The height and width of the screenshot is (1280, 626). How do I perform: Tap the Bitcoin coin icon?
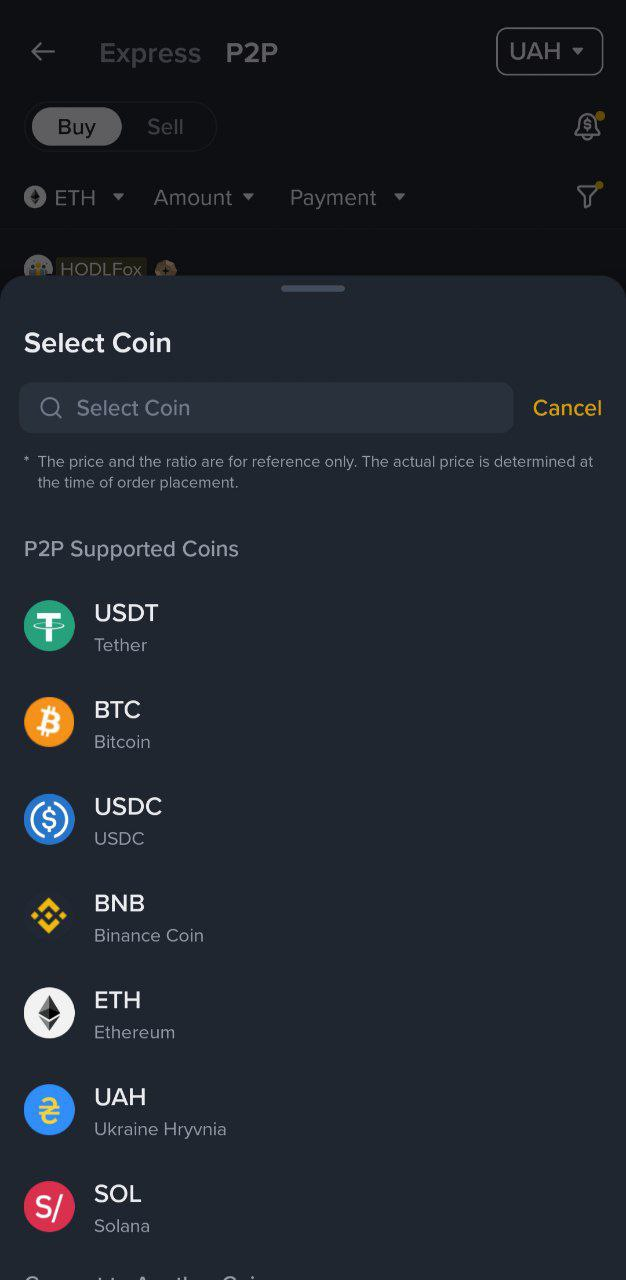pyautogui.click(x=49, y=723)
